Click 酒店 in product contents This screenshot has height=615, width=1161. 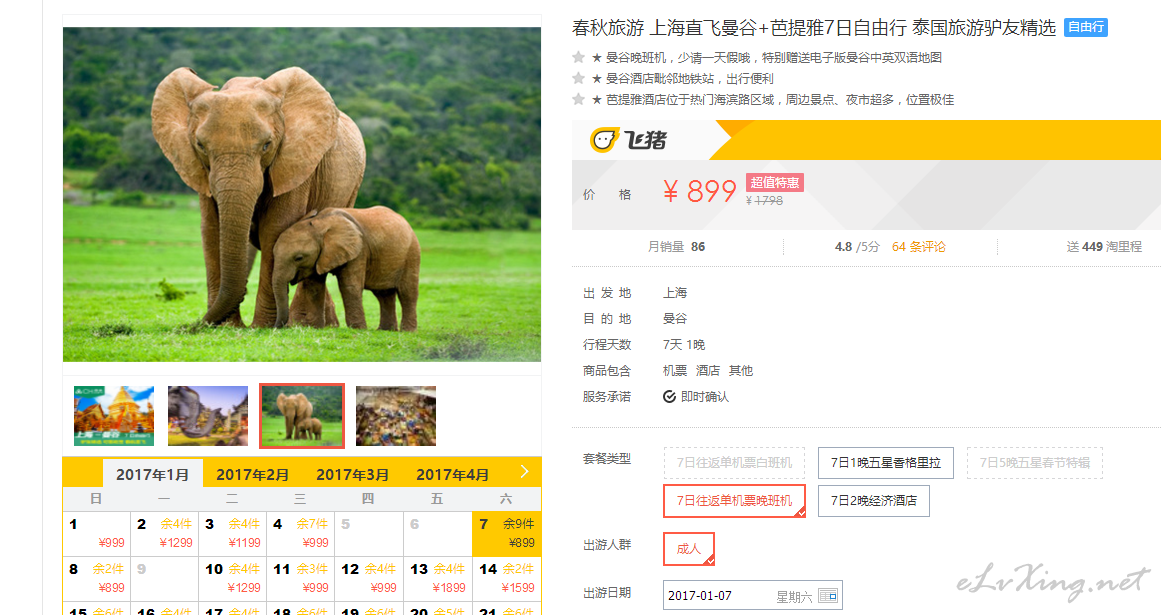point(708,371)
